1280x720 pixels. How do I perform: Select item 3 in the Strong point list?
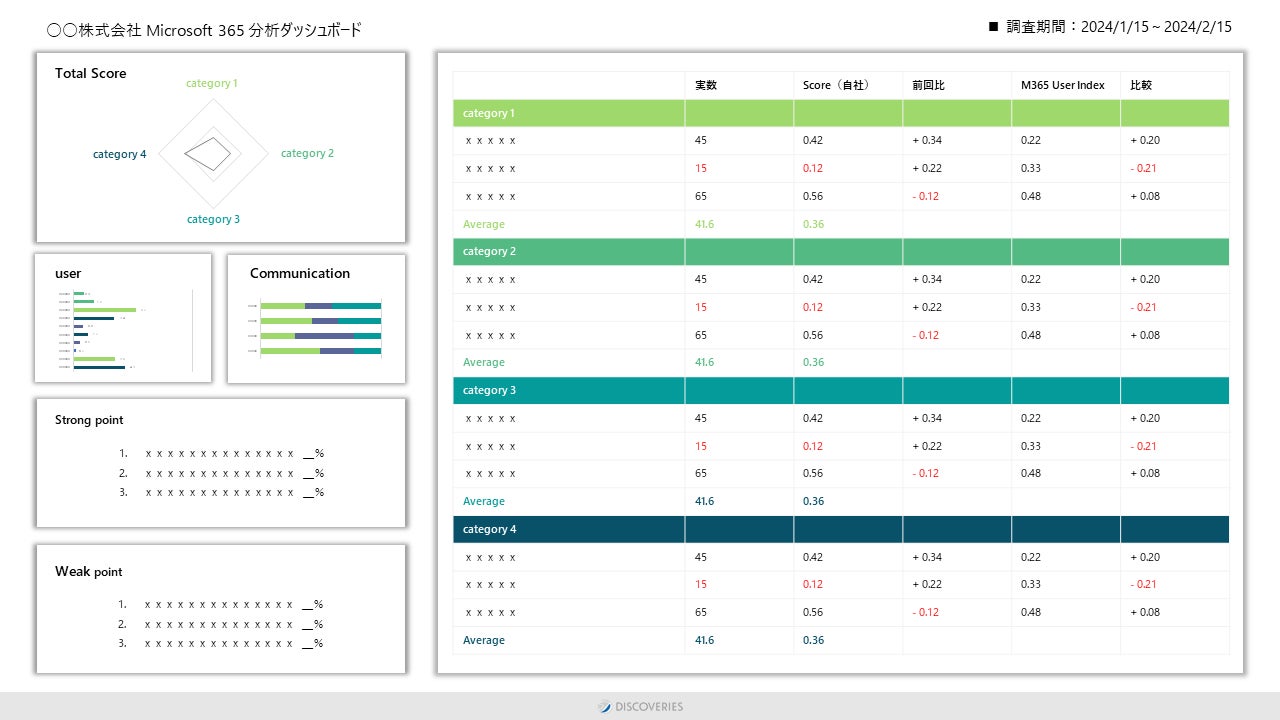tap(221, 492)
